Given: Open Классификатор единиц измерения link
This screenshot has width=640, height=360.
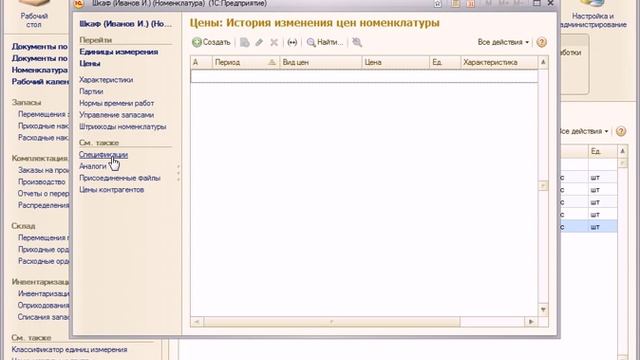Looking at the screenshot, I should click(x=69, y=349).
